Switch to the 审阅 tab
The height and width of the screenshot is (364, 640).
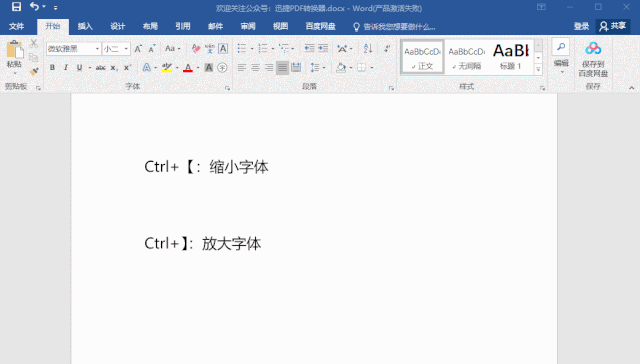point(248,27)
